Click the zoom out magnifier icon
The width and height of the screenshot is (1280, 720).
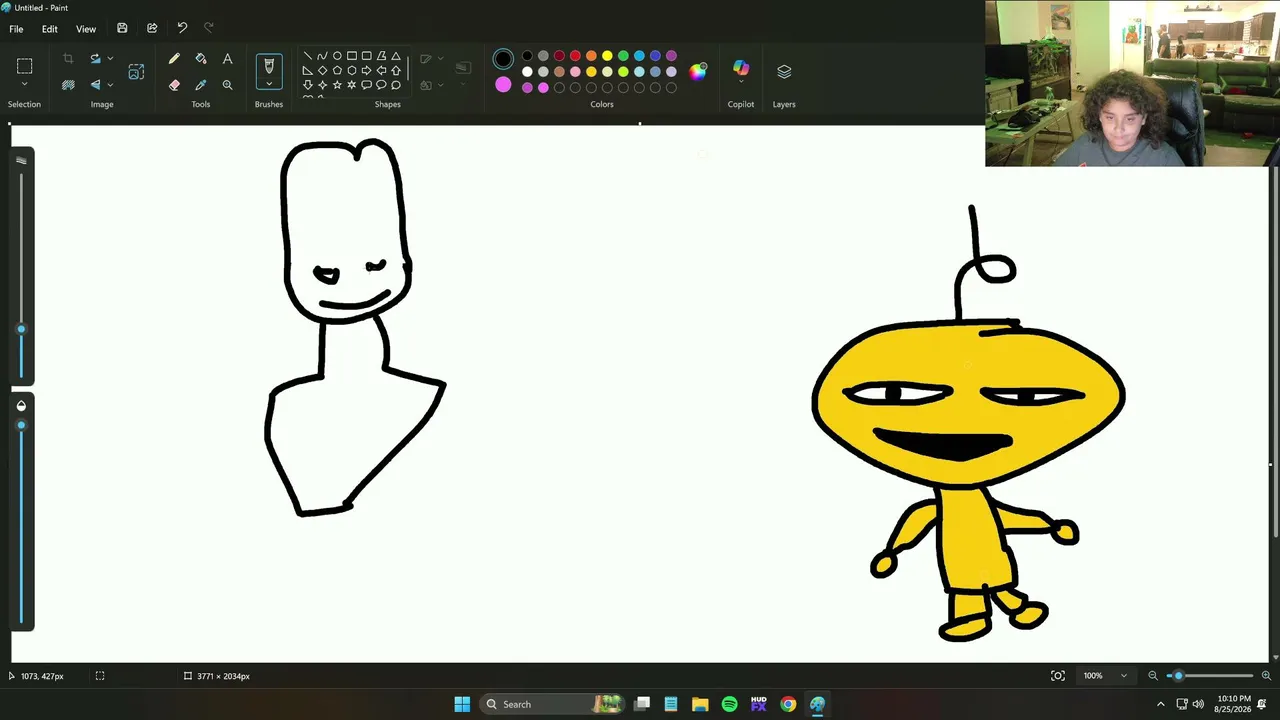click(1153, 676)
